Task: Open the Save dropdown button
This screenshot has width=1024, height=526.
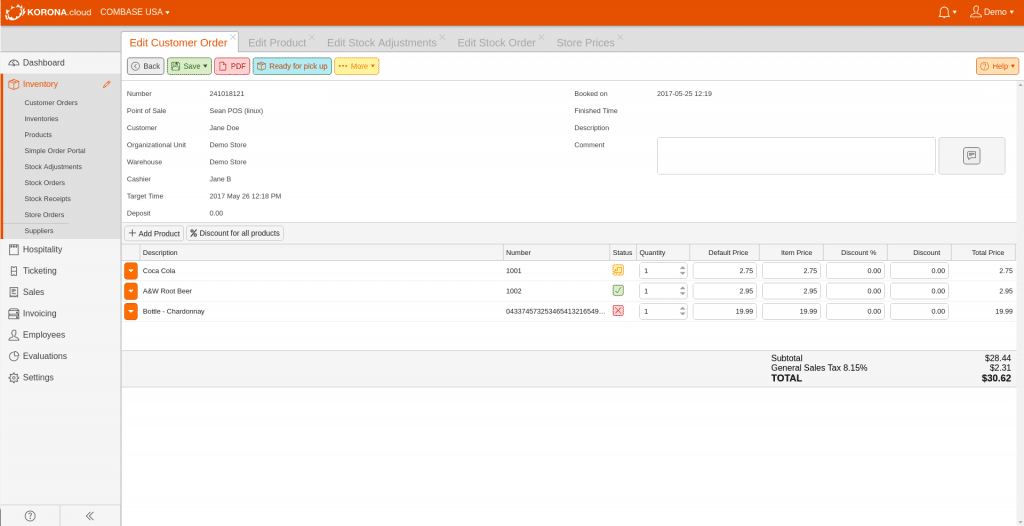Action: tap(189, 66)
